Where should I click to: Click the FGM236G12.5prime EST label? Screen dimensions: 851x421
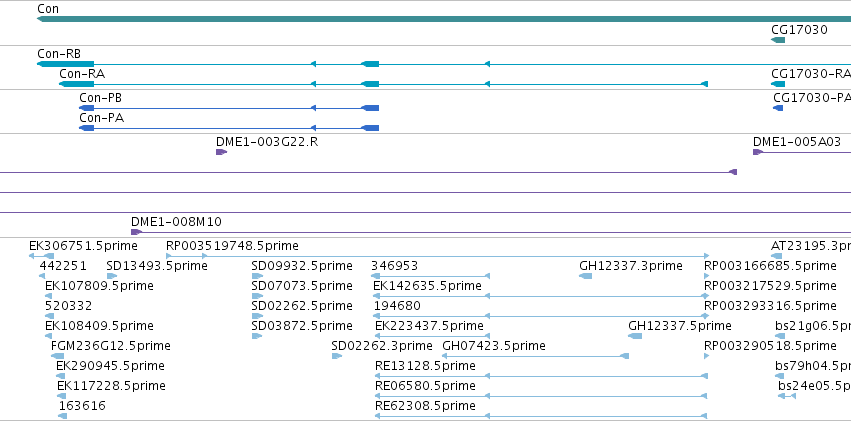pyautogui.click(x=111, y=346)
